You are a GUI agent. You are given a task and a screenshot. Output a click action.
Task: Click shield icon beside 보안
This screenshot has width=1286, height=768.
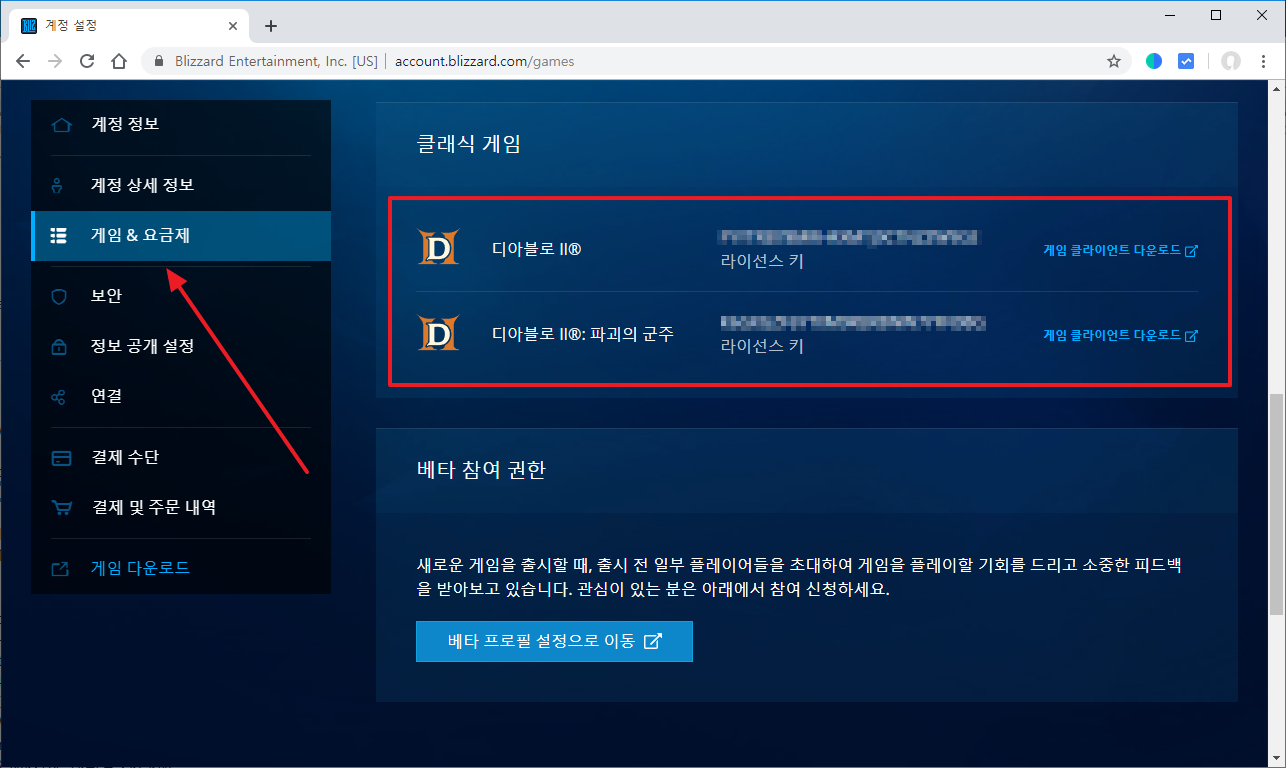(x=59, y=296)
